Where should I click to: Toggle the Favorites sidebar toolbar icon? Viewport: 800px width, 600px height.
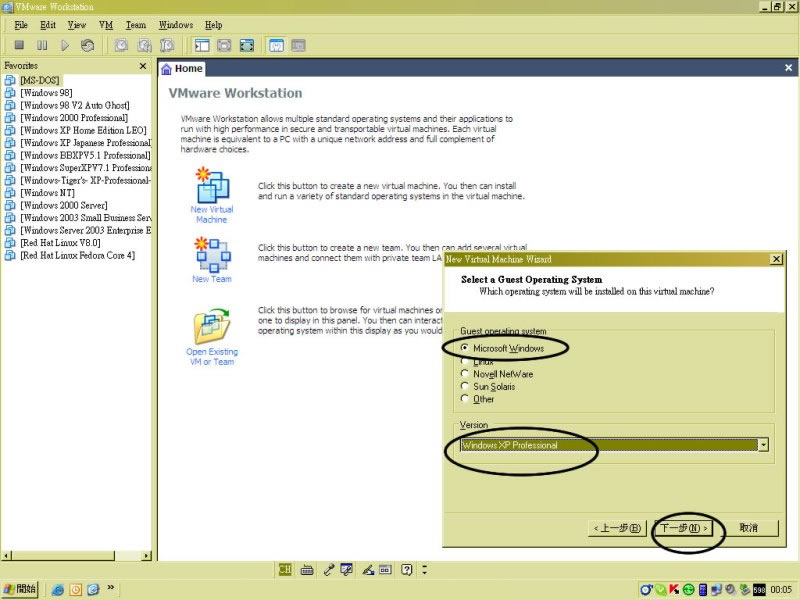pyautogui.click(x=202, y=45)
